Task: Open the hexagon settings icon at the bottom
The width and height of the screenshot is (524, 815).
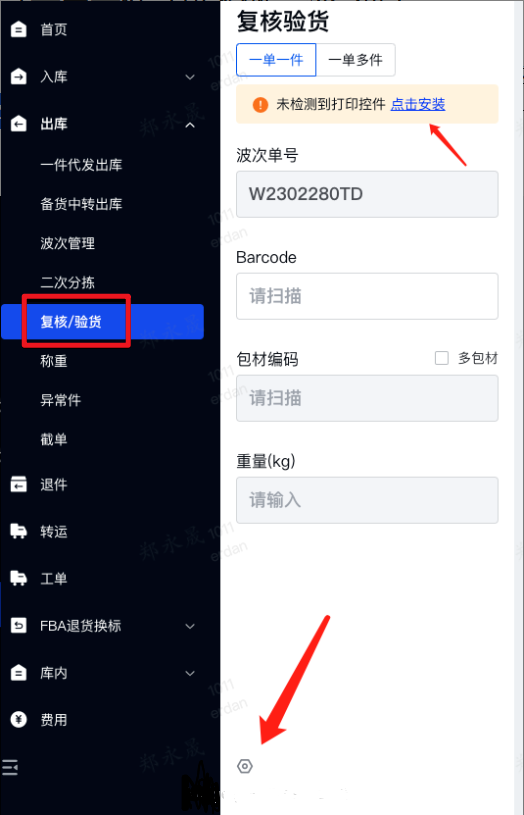Action: click(x=245, y=766)
